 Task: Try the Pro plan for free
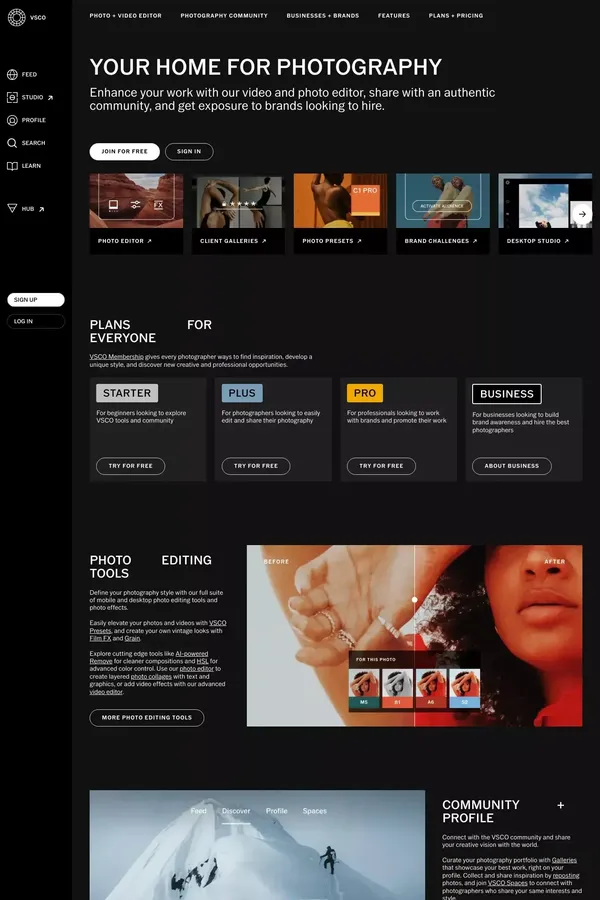pos(381,466)
